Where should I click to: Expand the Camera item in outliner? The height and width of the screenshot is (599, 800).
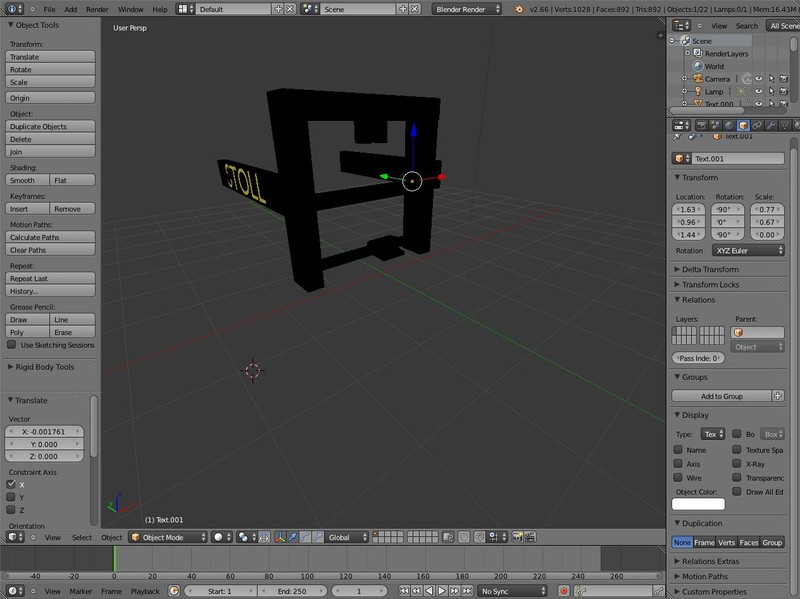[x=685, y=79]
